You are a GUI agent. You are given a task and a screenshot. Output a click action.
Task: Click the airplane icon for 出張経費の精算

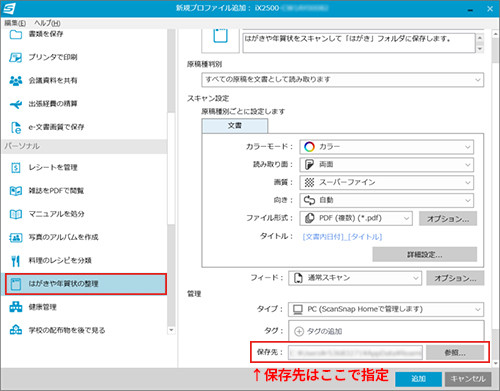[16, 104]
